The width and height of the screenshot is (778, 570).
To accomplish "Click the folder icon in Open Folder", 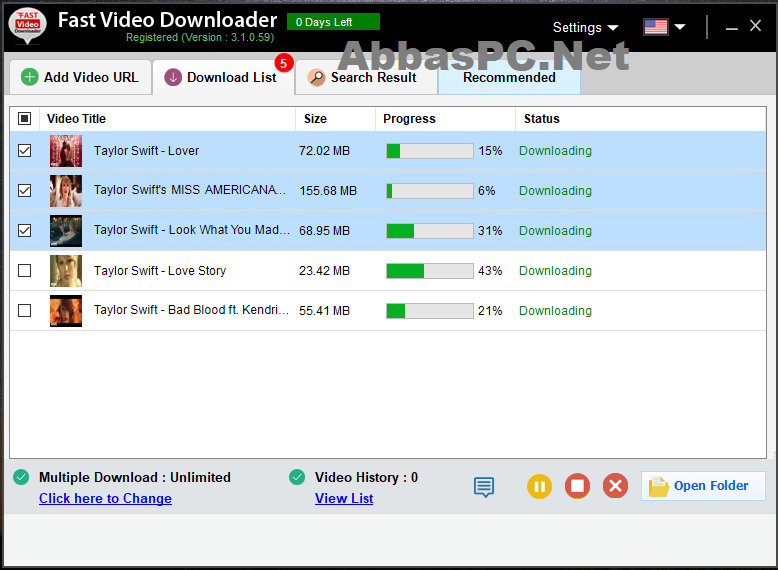I will (x=658, y=486).
